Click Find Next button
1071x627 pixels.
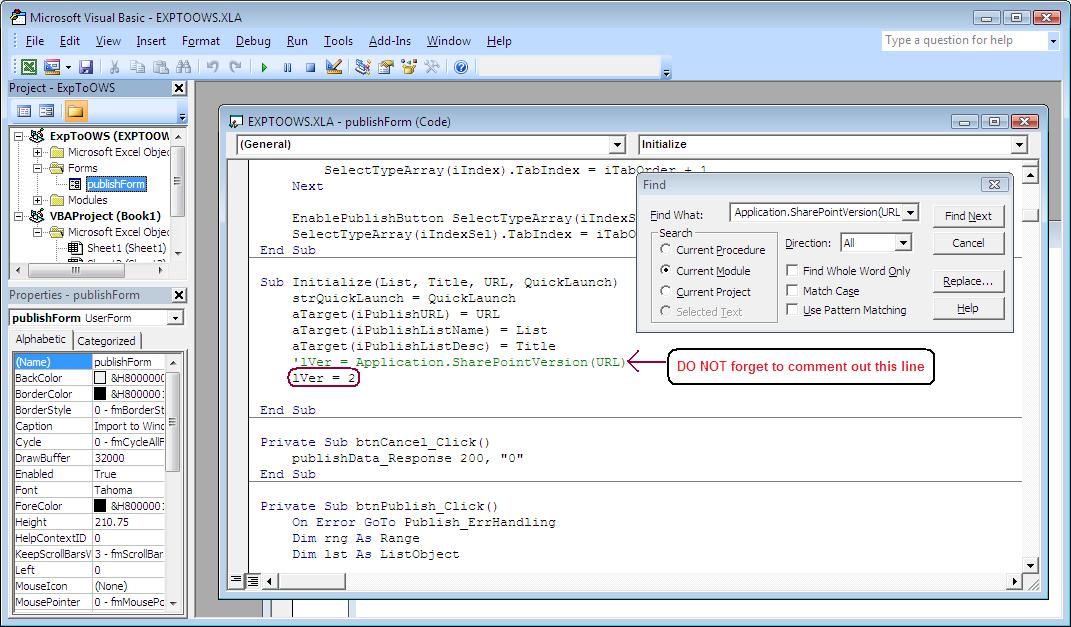pos(968,216)
